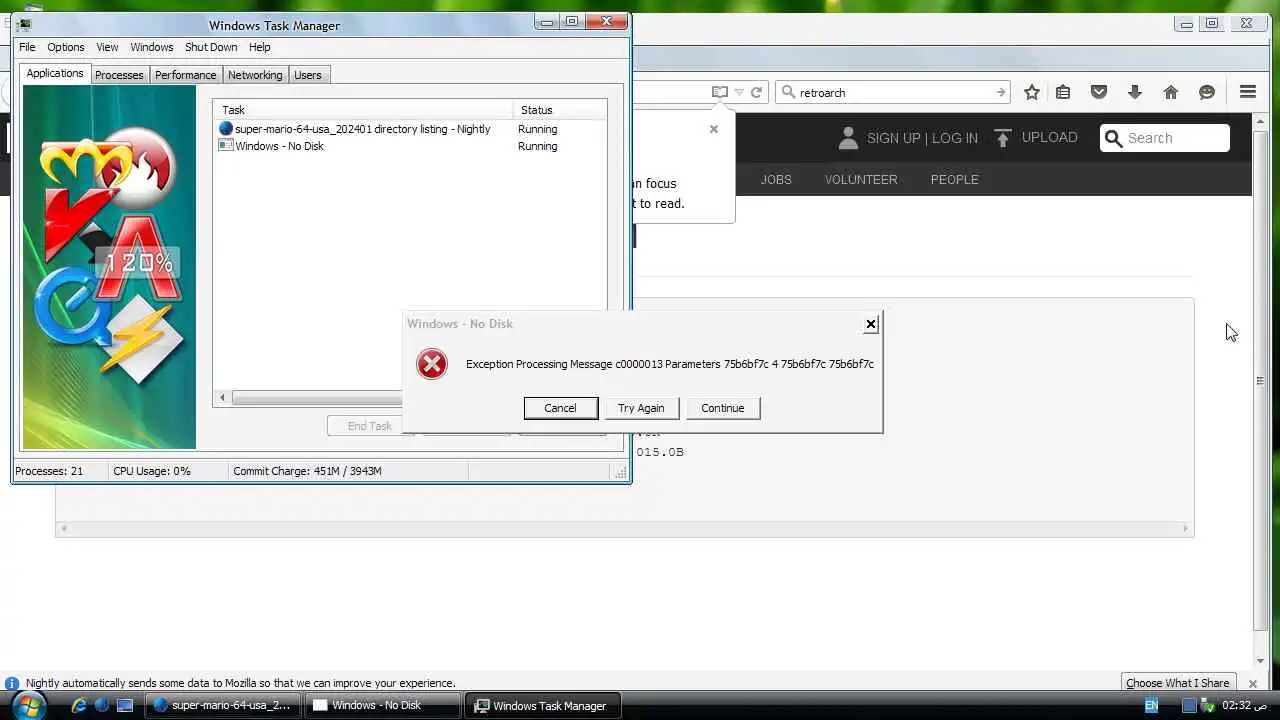Sort by the Status column header

pos(560,110)
